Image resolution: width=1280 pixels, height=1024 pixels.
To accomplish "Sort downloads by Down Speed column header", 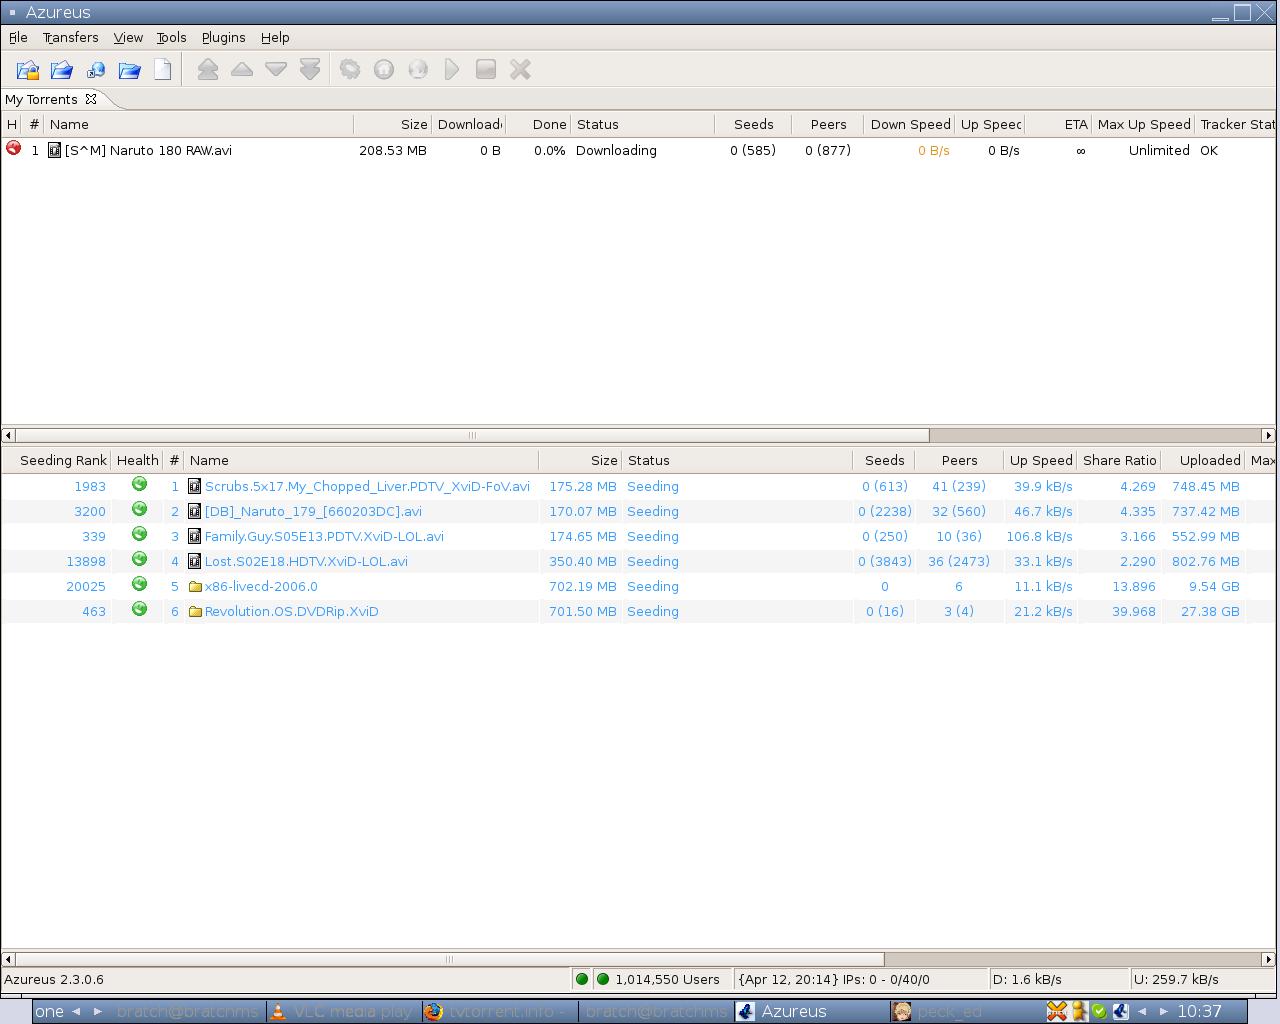I will click(x=909, y=124).
